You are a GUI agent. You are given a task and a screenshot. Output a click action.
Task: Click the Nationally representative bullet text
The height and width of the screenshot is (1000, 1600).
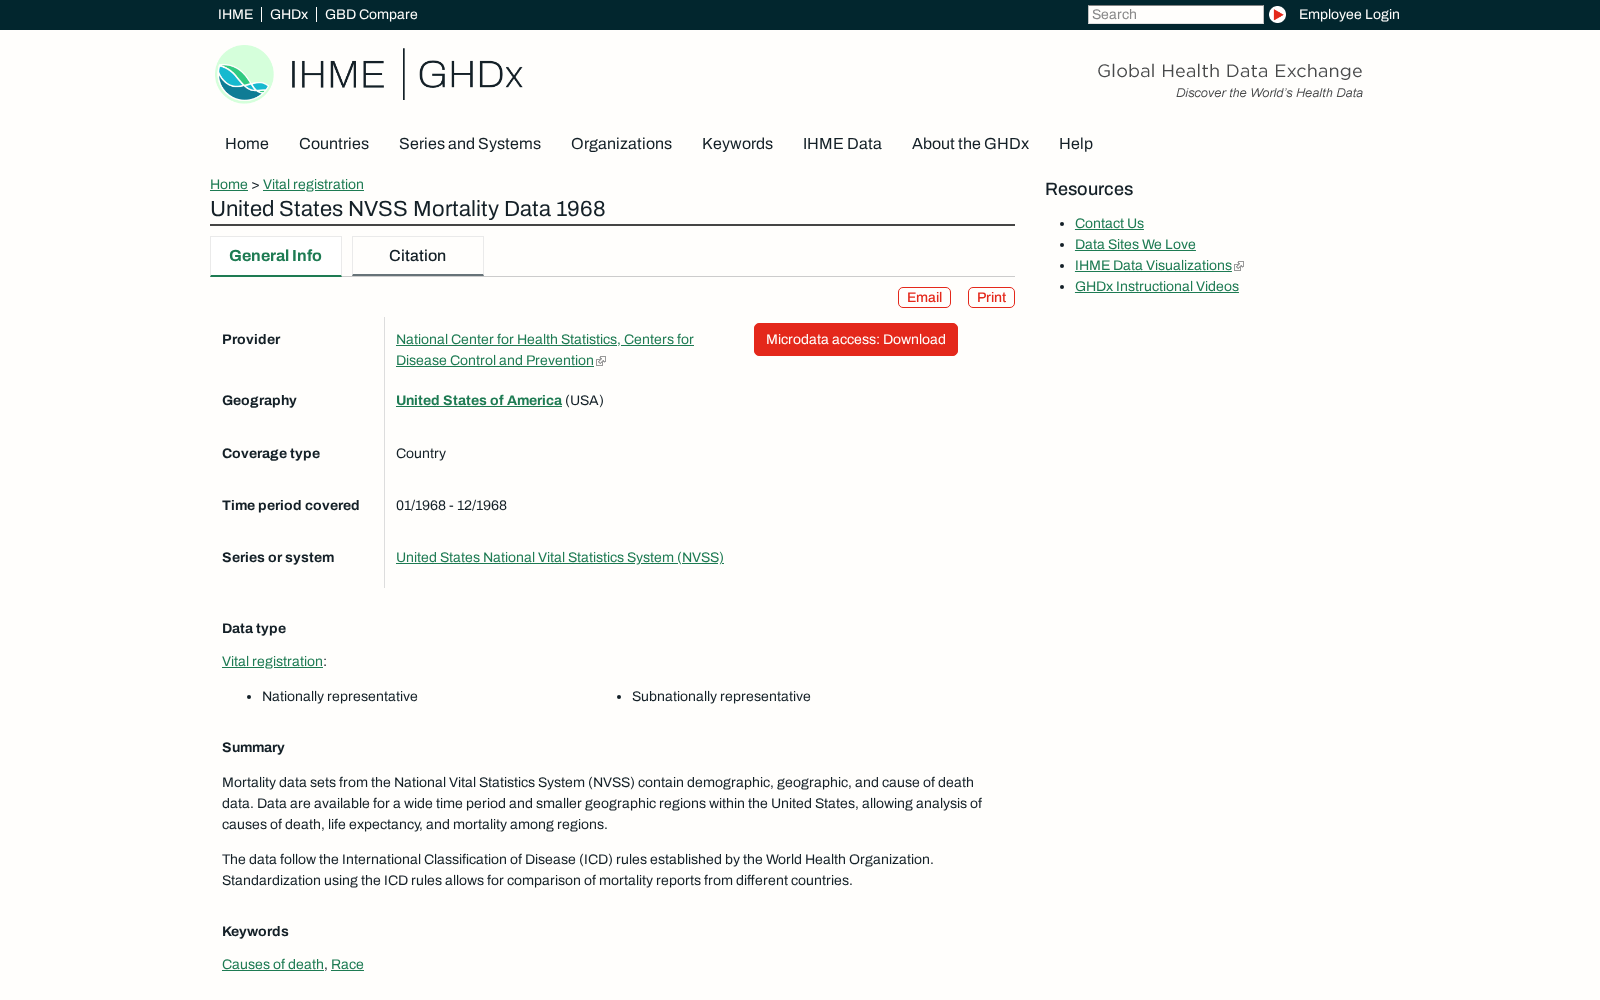click(x=340, y=696)
